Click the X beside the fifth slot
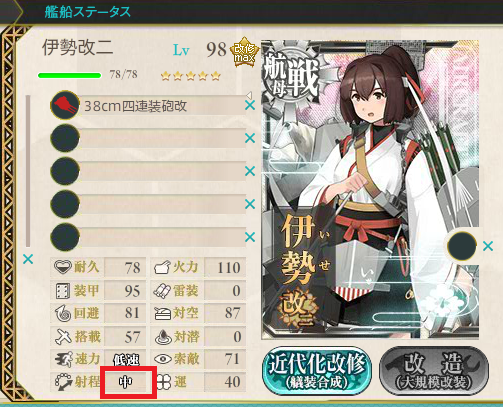The image size is (503, 407). pyautogui.click(x=250, y=237)
